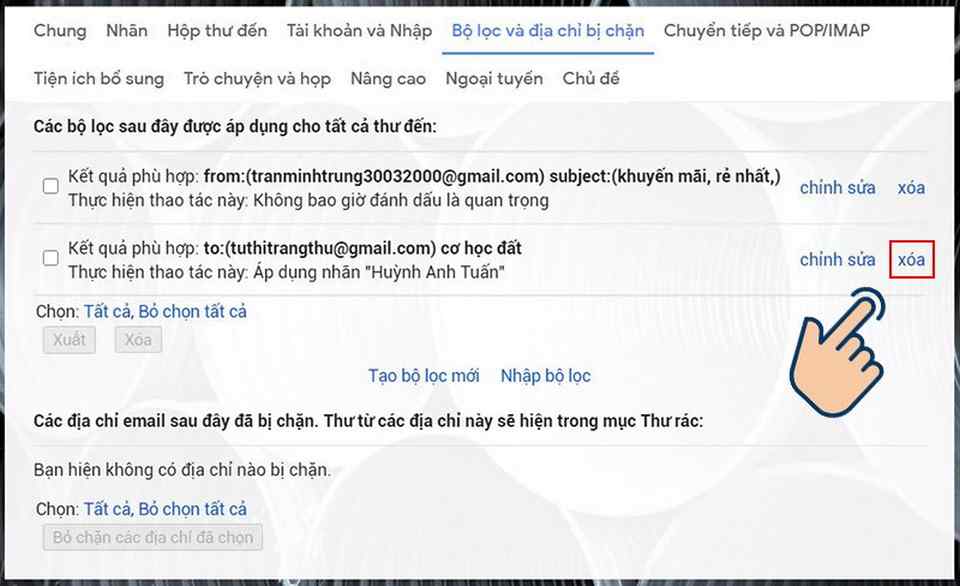Viewport: 960px width, 586px height.
Task: Tick the checkbox for the tuthitrangthu filter
Action: click(51, 259)
